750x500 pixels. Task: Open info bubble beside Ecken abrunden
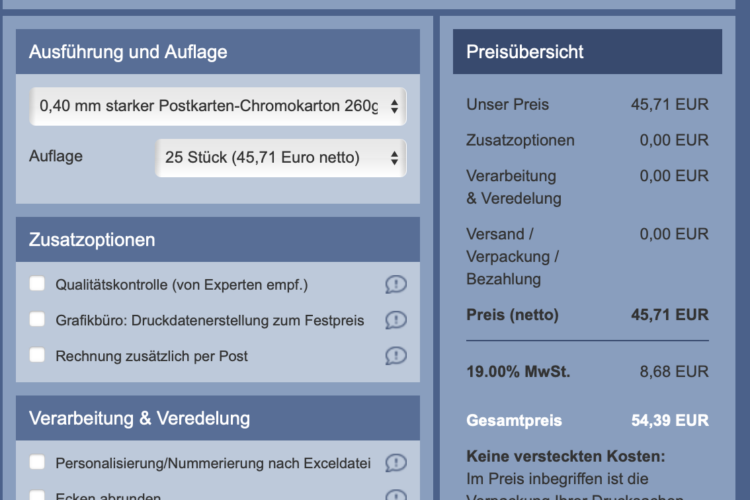(x=396, y=495)
